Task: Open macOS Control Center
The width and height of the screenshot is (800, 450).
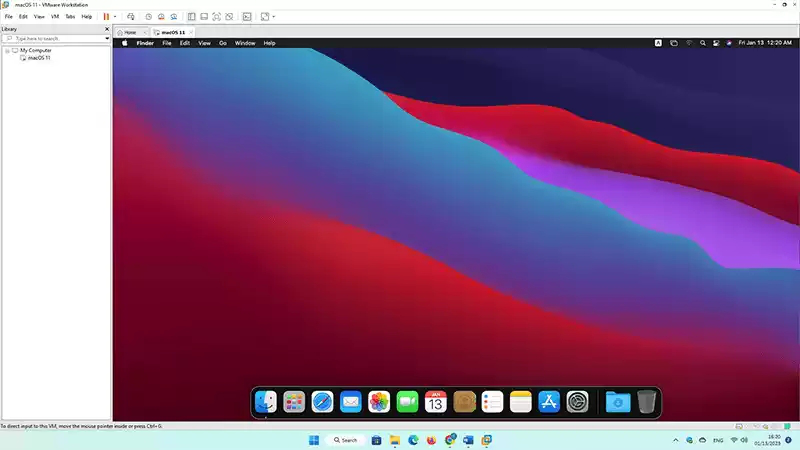Action: 716,43
